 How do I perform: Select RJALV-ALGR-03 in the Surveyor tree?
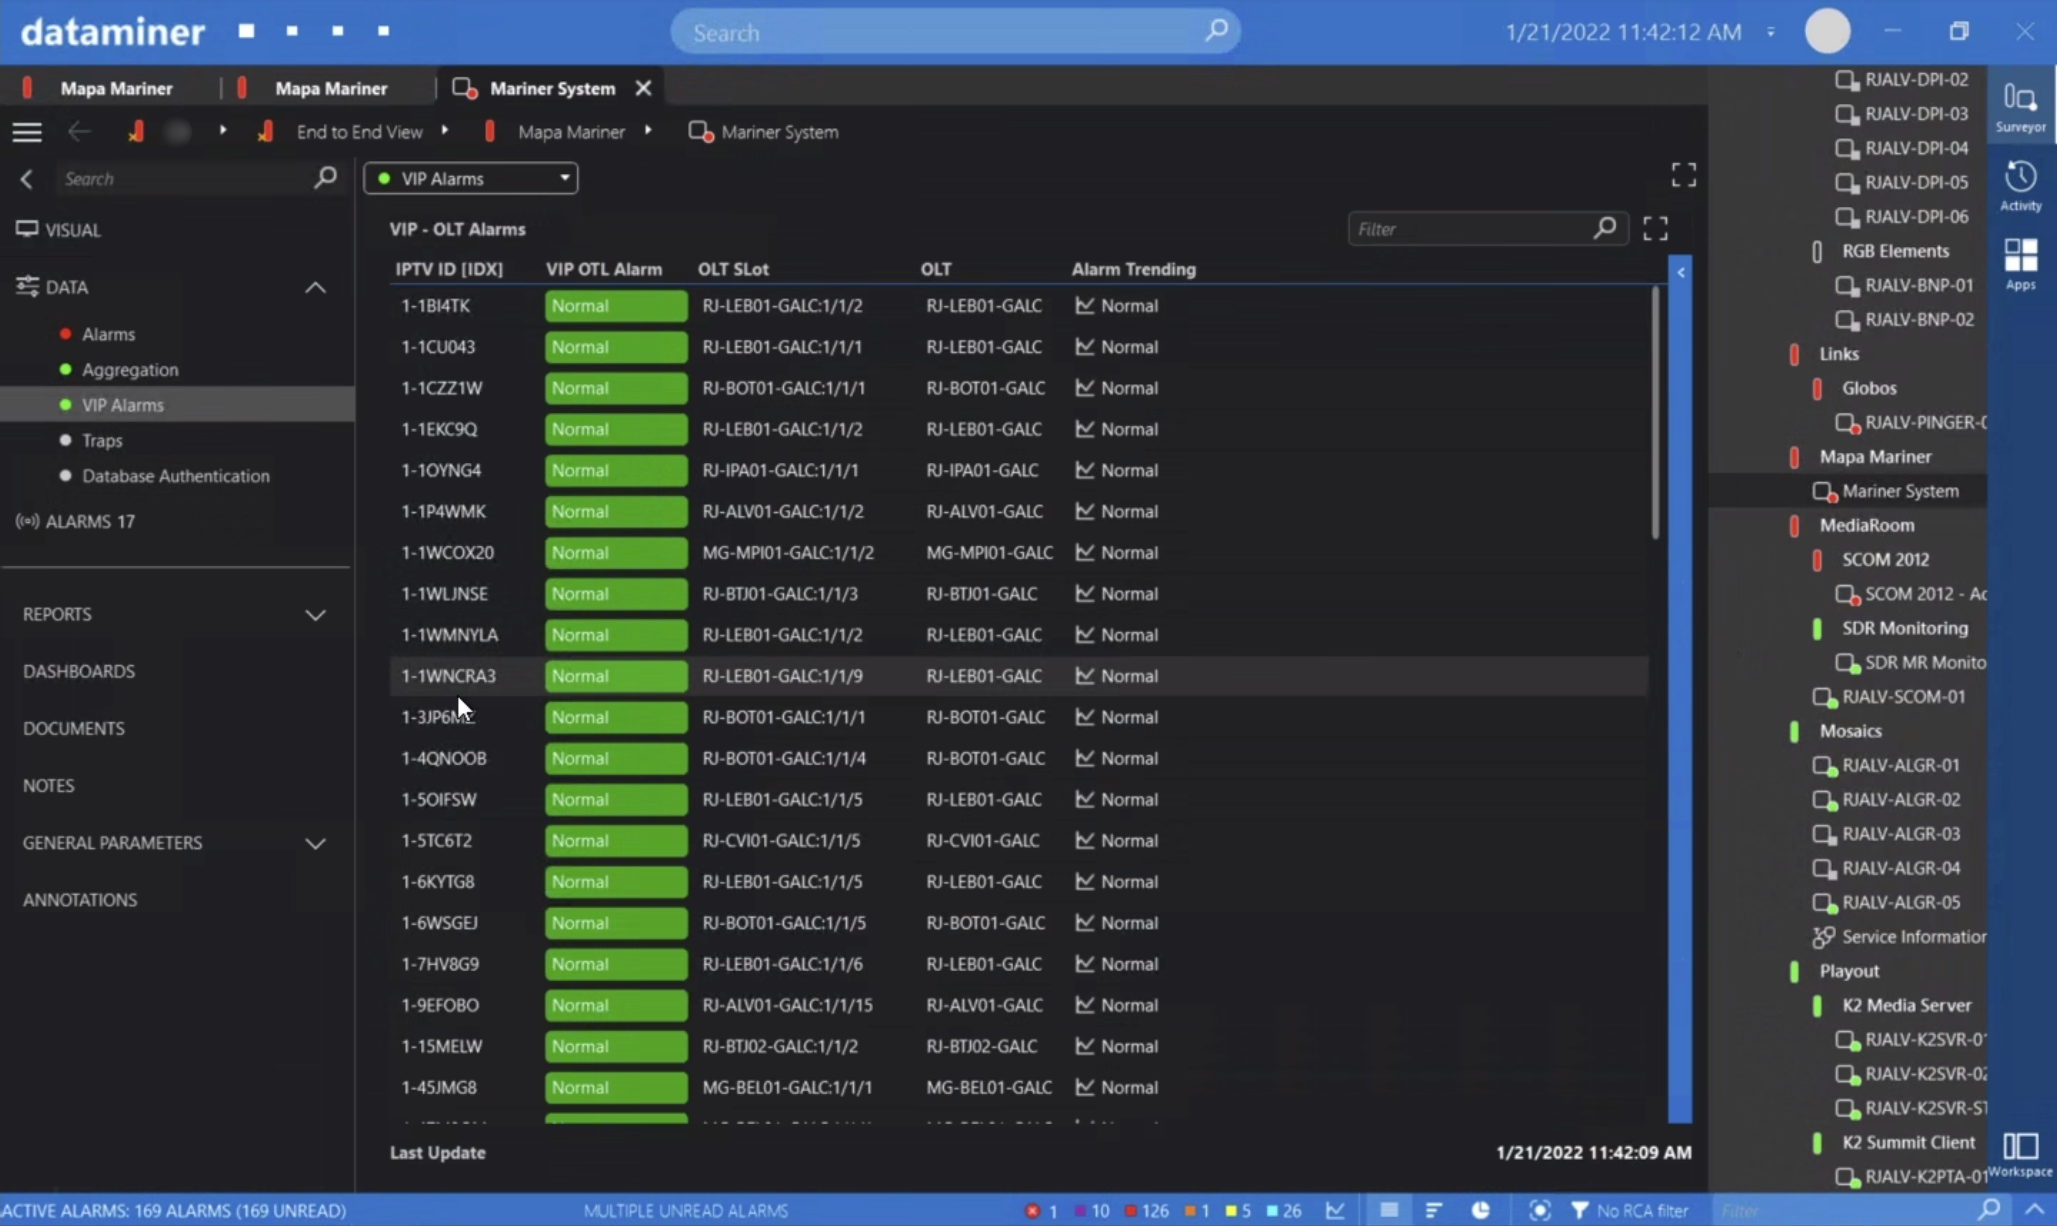click(x=1900, y=834)
